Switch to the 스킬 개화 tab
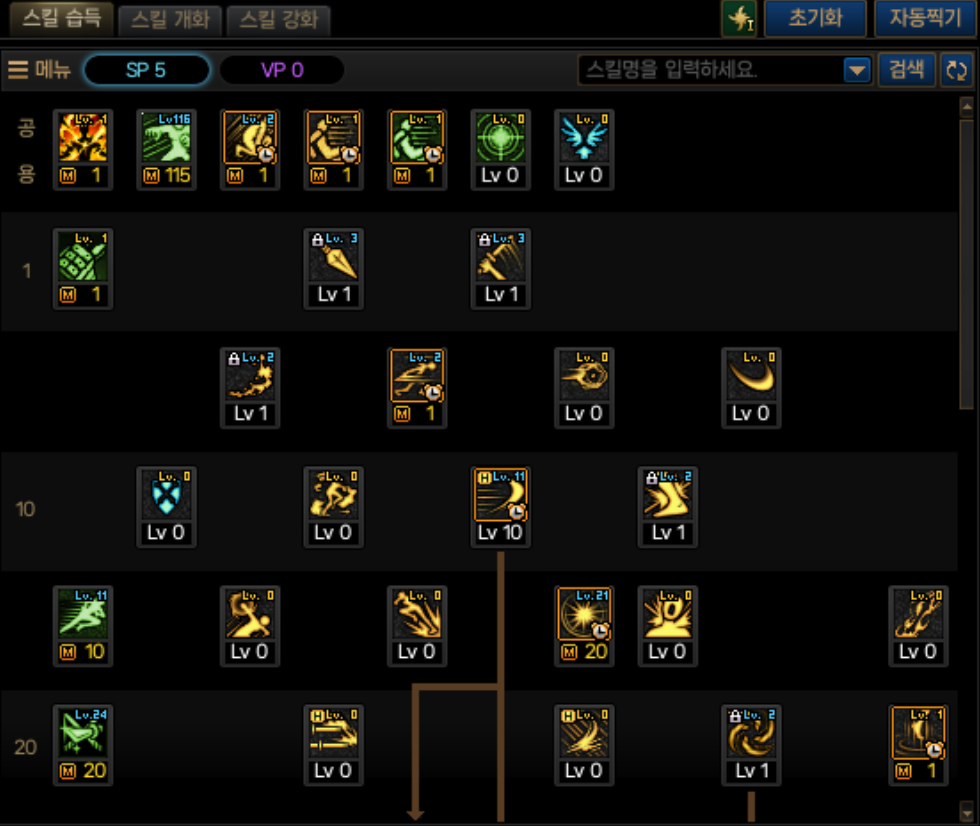The height and width of the screenshot is (826, 980). pyautogui.click(x=170, y=19)
